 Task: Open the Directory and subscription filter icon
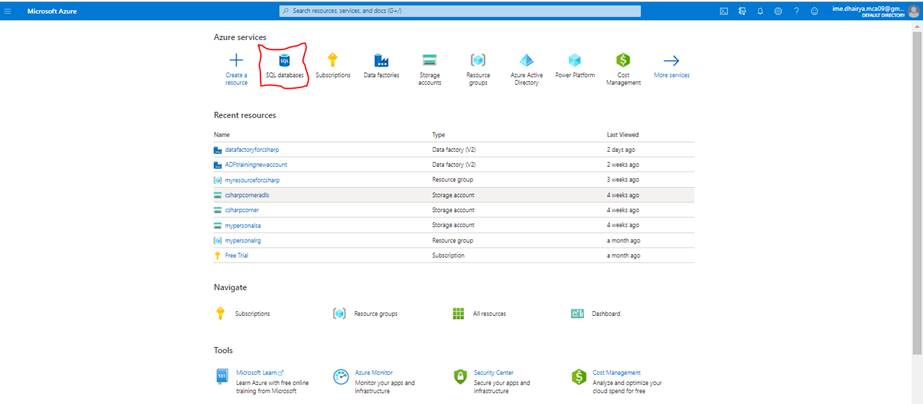(742, 11)
